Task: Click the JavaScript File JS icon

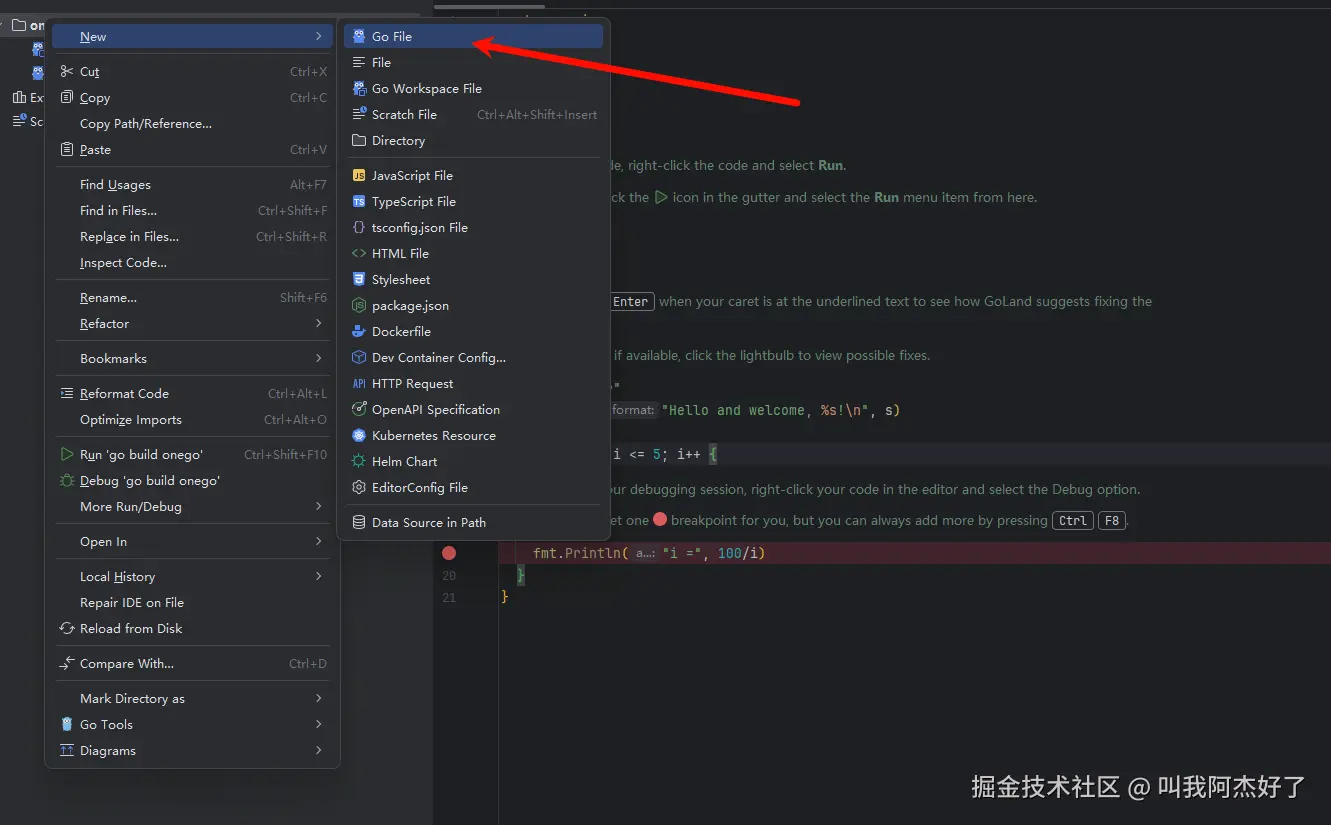Action: (x=359, y=175)
